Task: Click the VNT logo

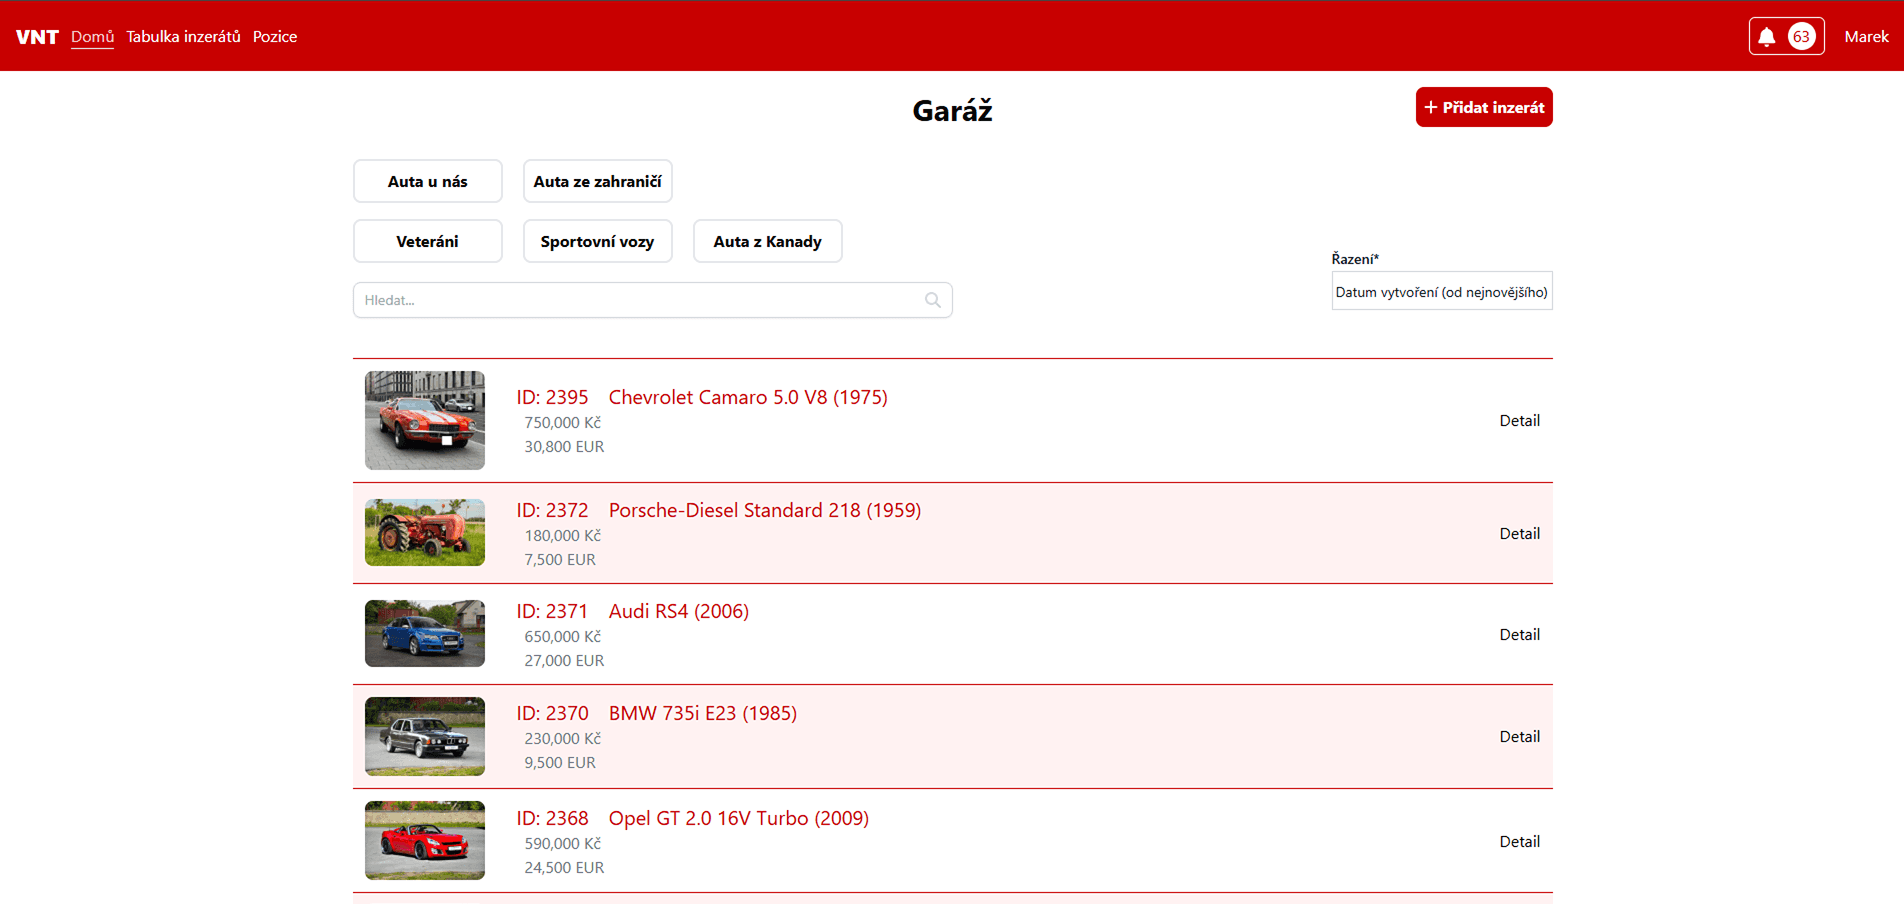Action: (37, 37)
